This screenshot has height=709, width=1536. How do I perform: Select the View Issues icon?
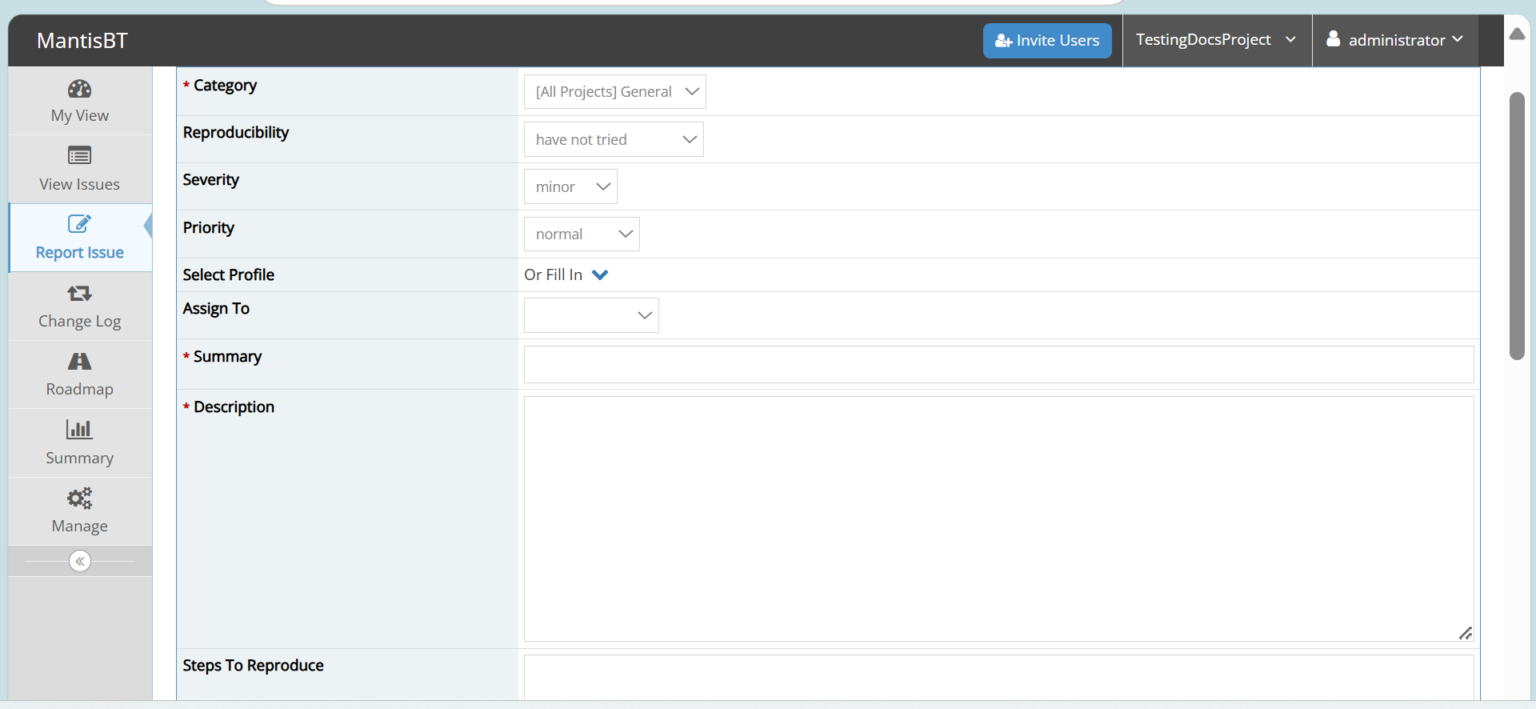point(79,156)
